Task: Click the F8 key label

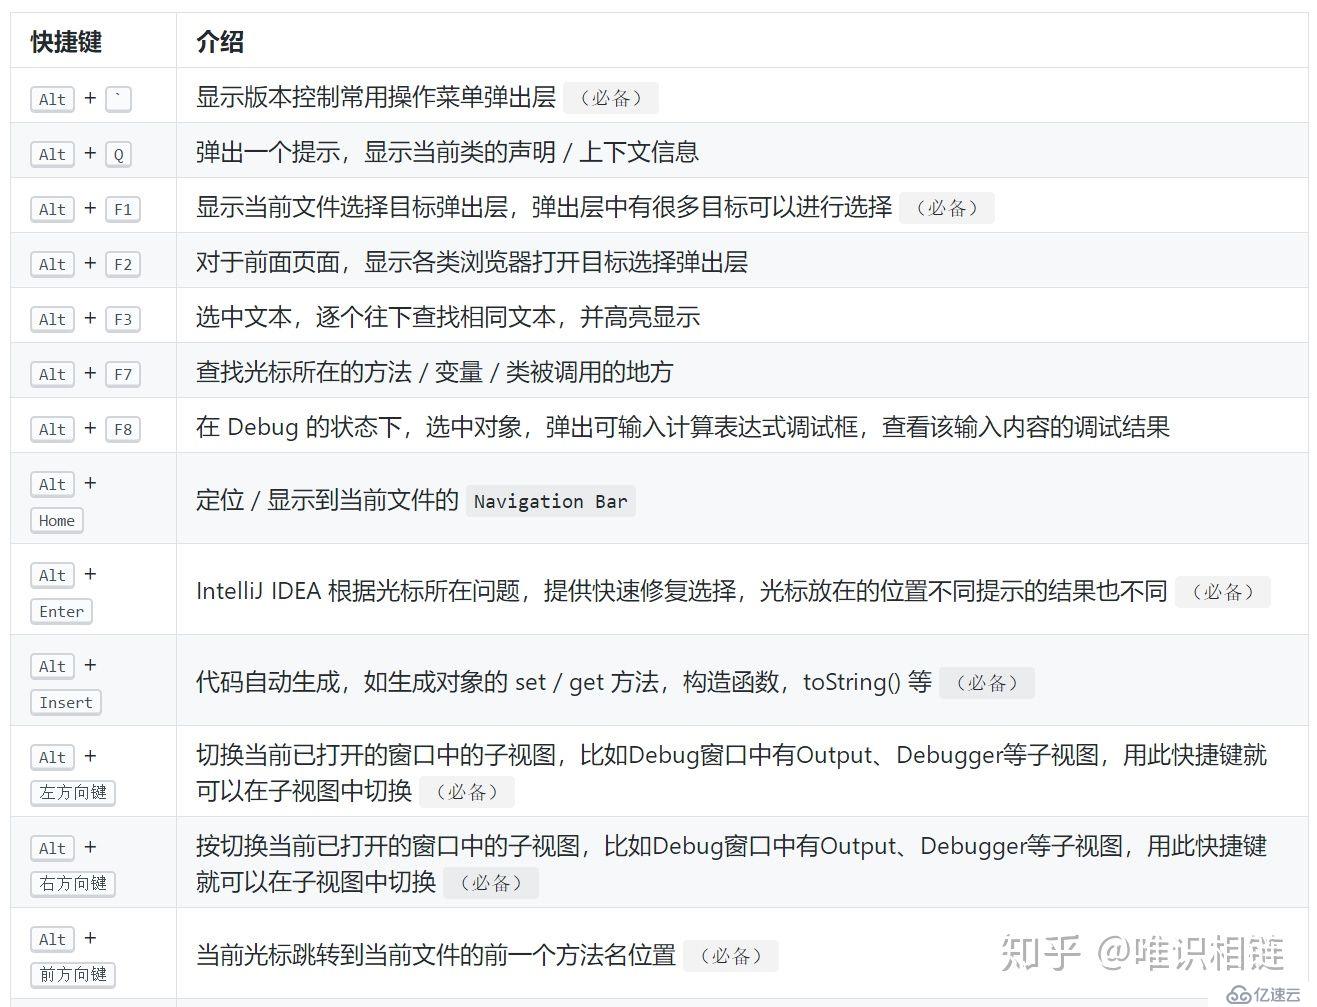Action: click(123, 429)
